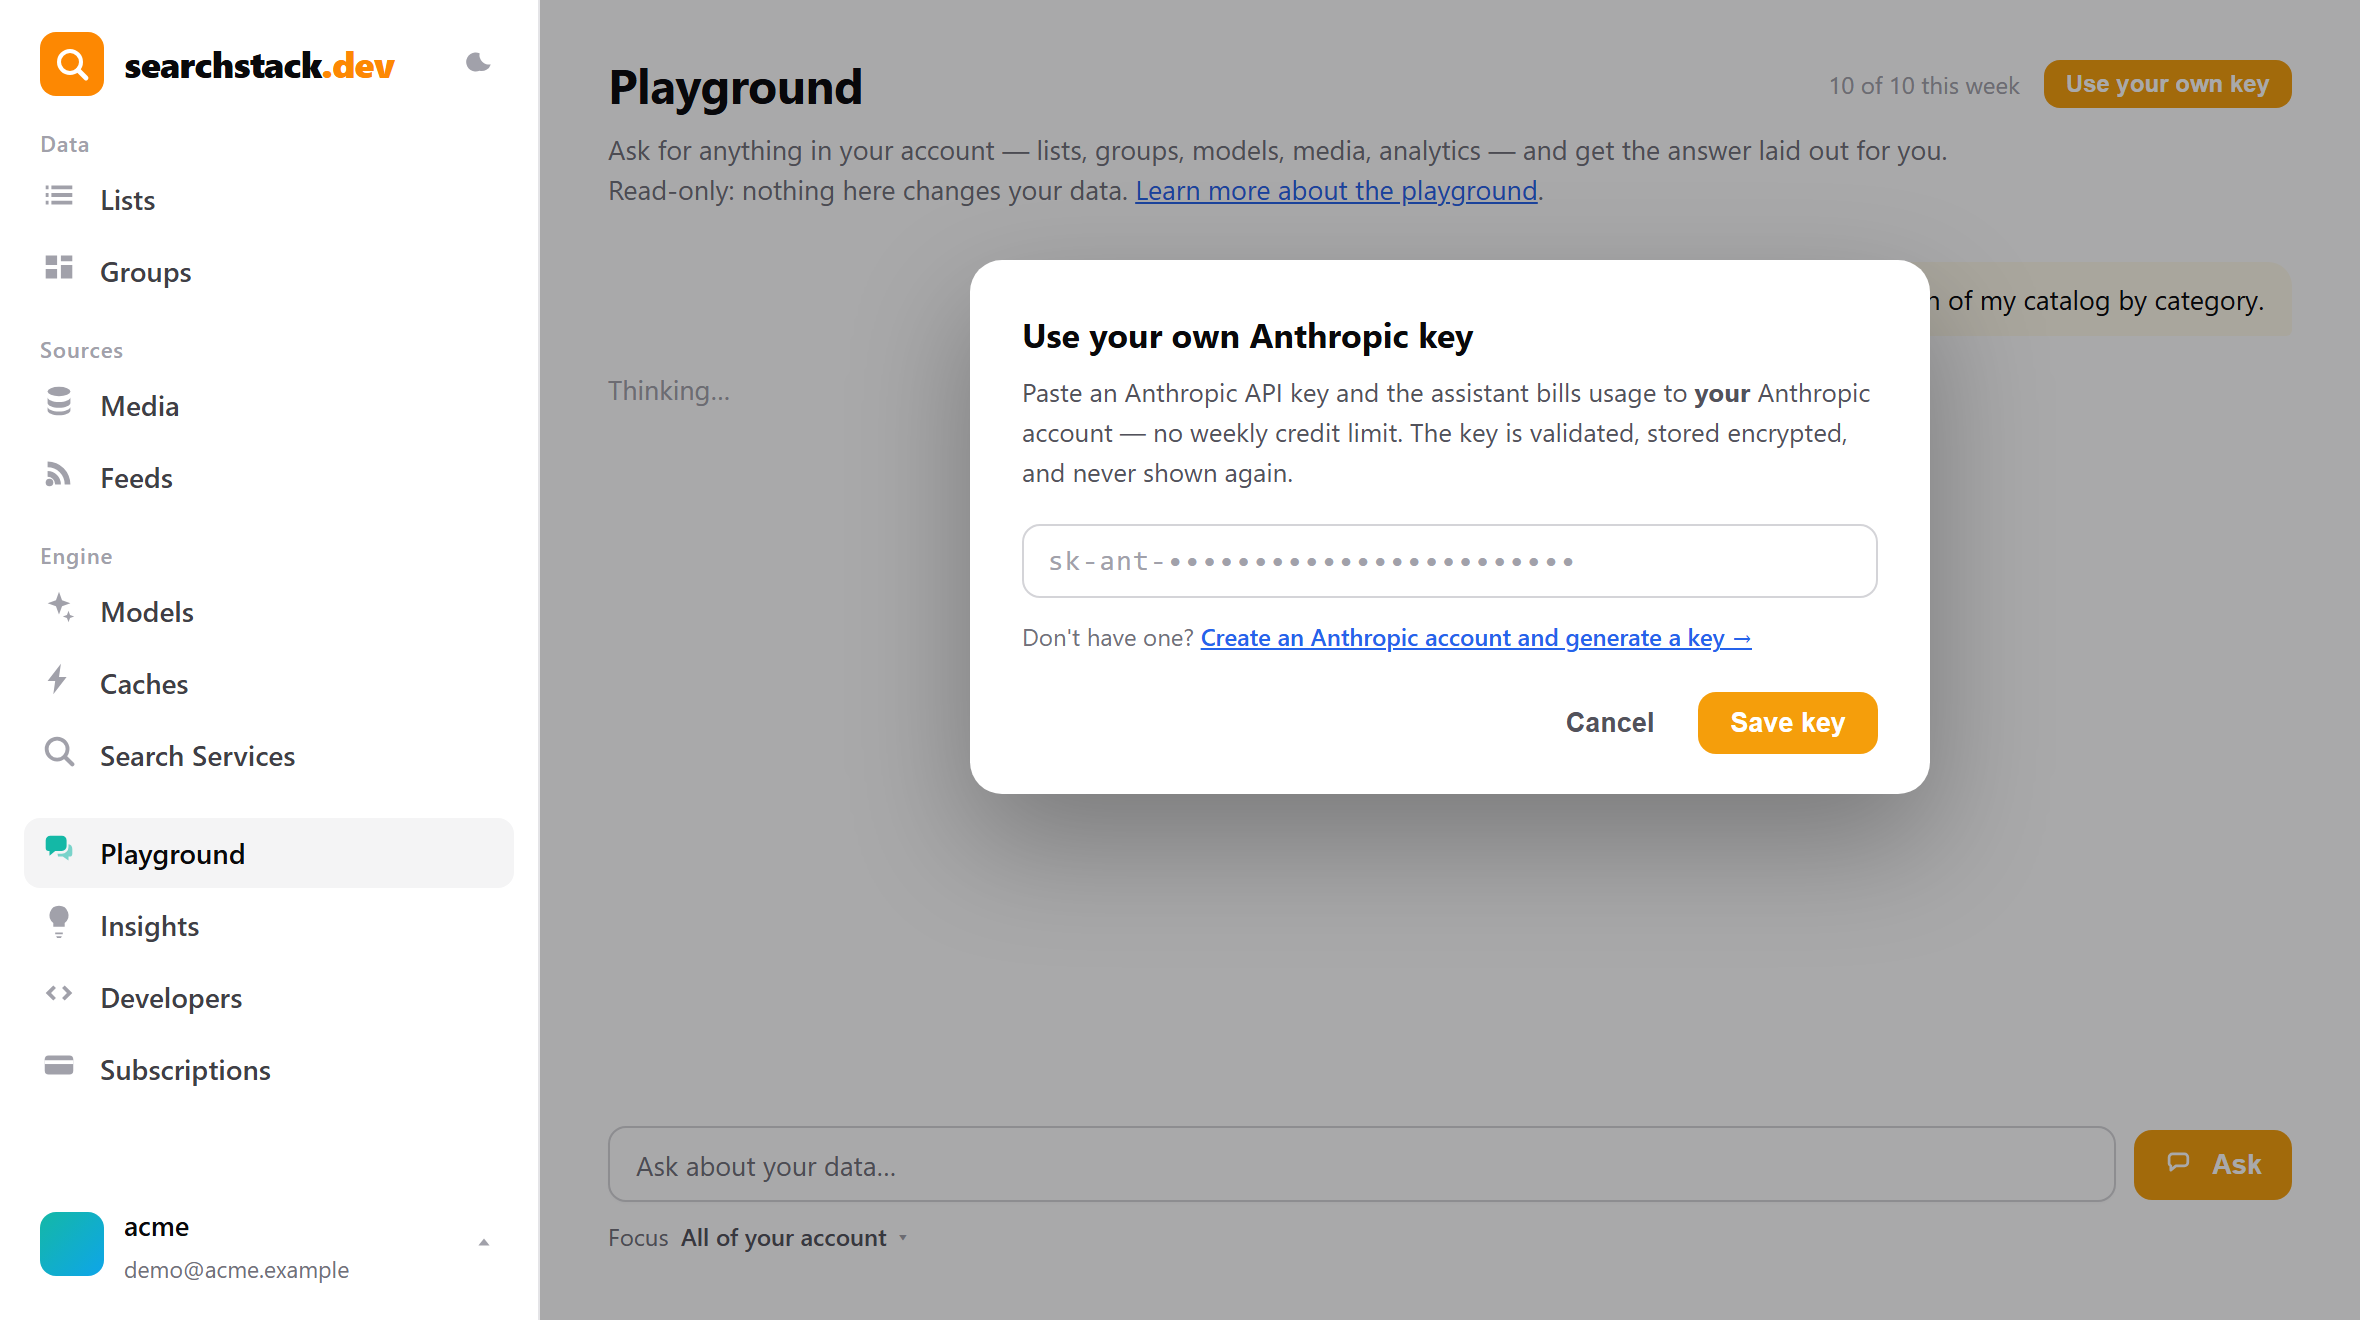The width and height of the screenshot is (2360, 1320).
Task: Click the acme account name
Action: pos(156,1227)
